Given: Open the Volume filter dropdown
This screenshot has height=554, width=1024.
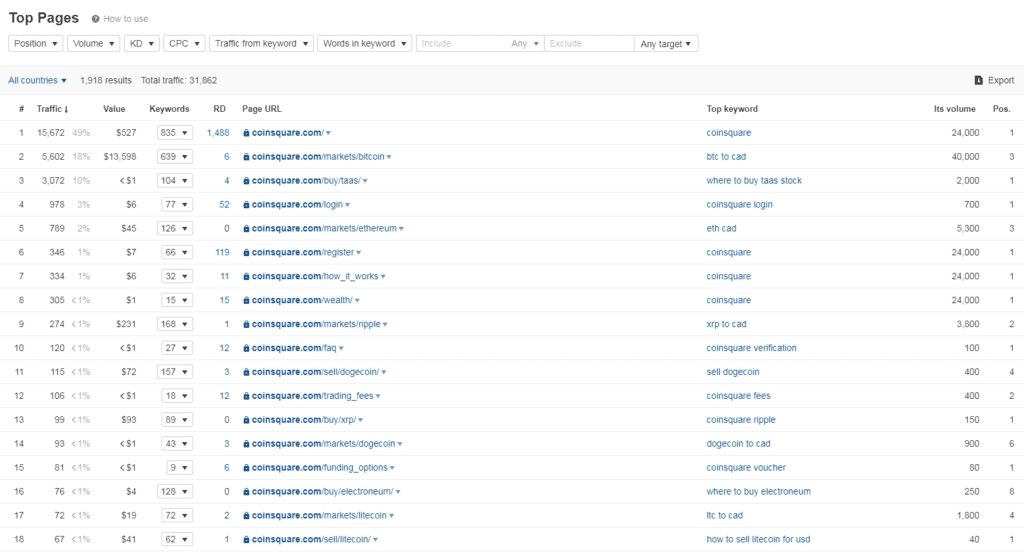Looking at the screenshot, I should [x=93, y=44].
